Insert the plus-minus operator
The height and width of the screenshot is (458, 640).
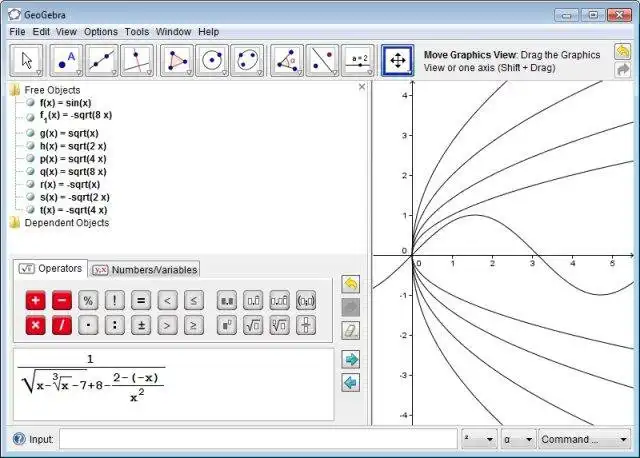click(x=141, y=325)
